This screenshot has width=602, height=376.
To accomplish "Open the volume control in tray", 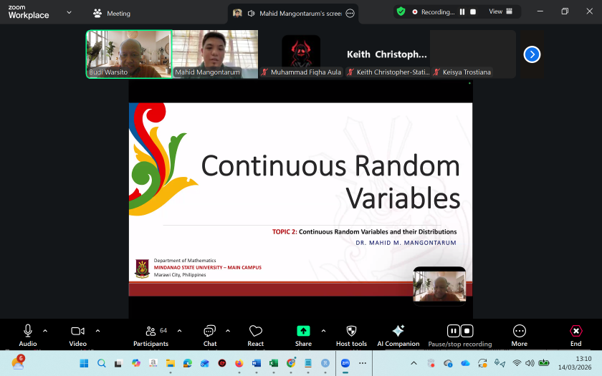I will pos(530,363).
